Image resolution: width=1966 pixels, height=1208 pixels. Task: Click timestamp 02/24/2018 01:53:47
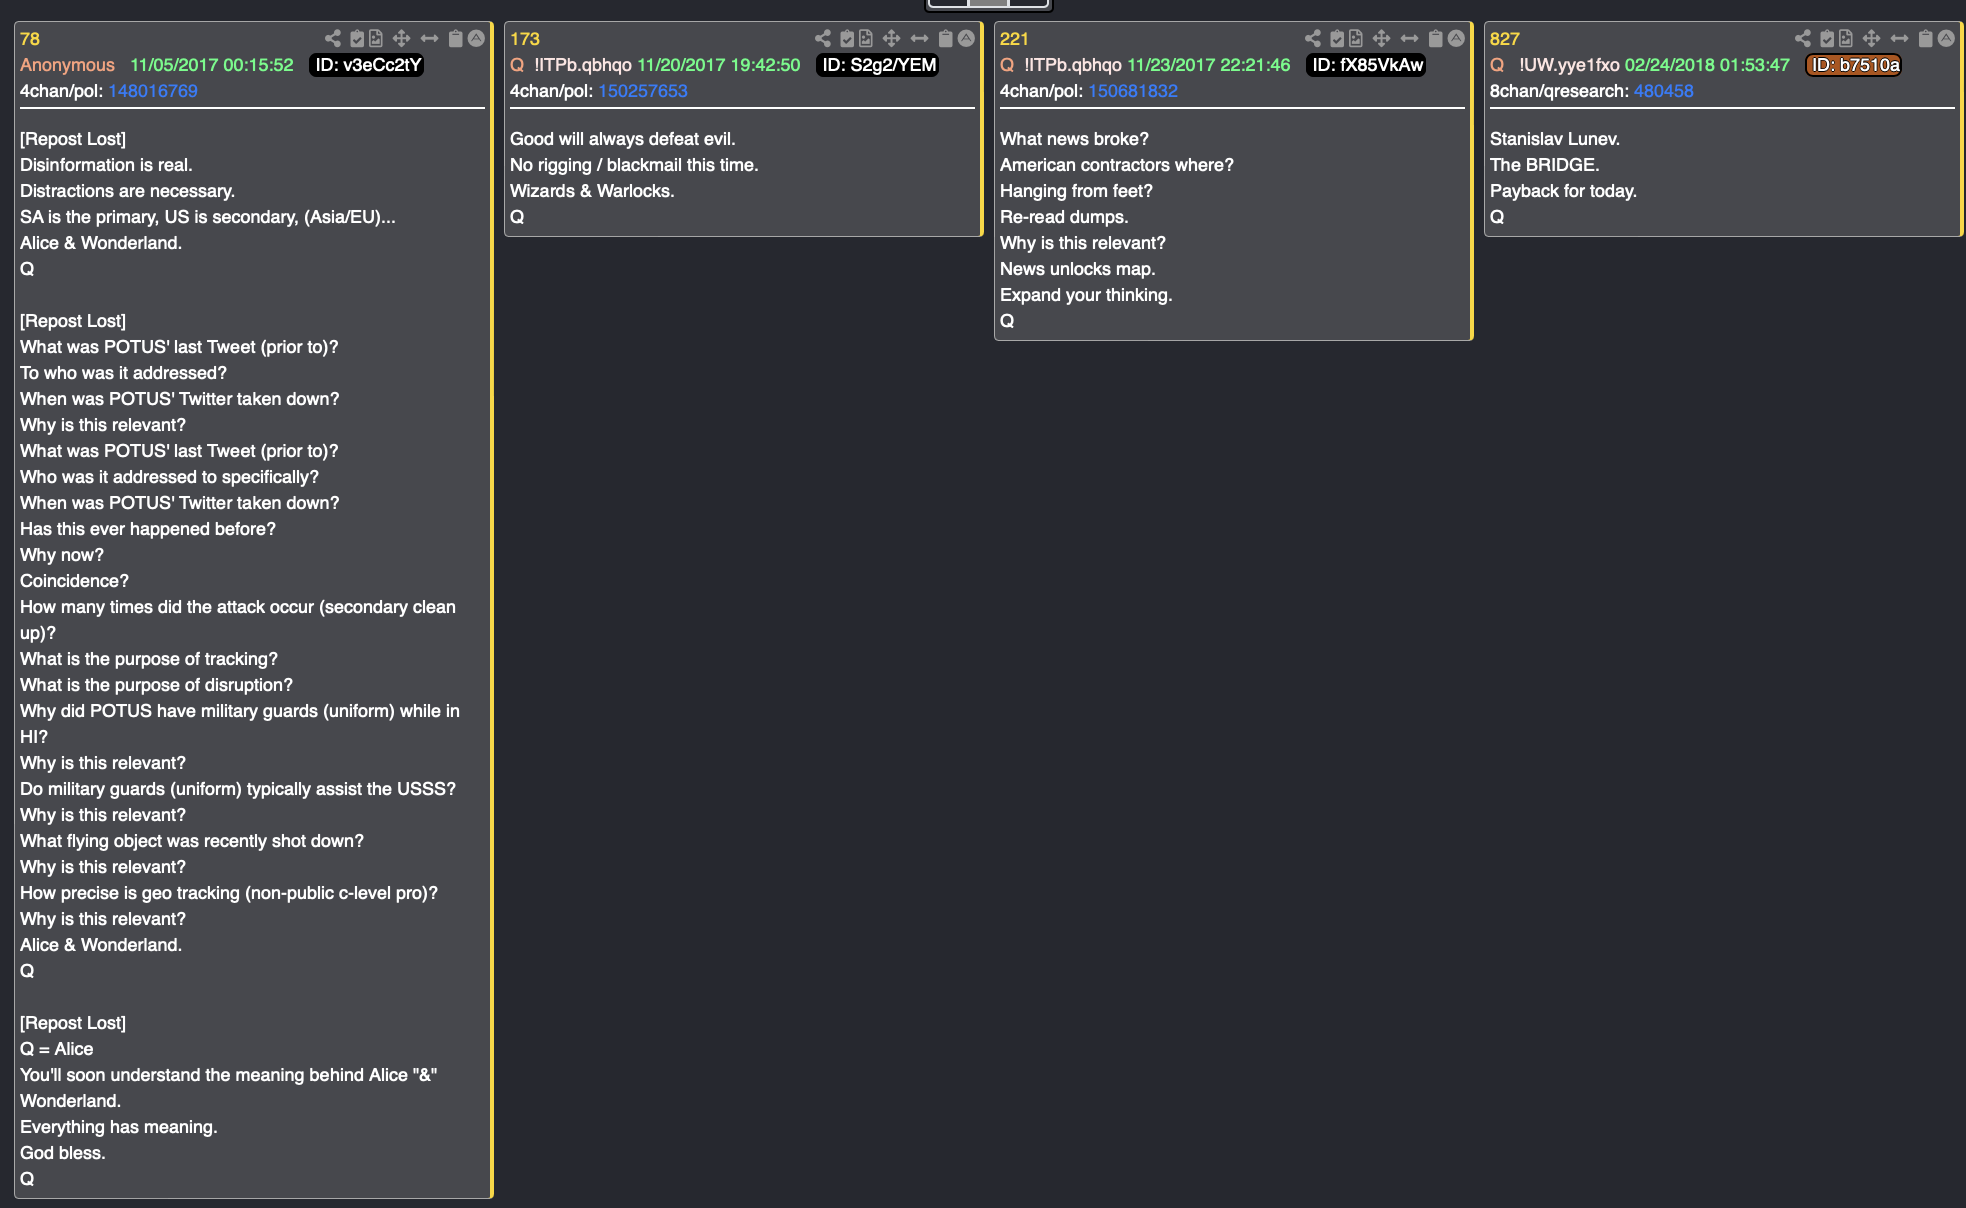coord(1707,65)
